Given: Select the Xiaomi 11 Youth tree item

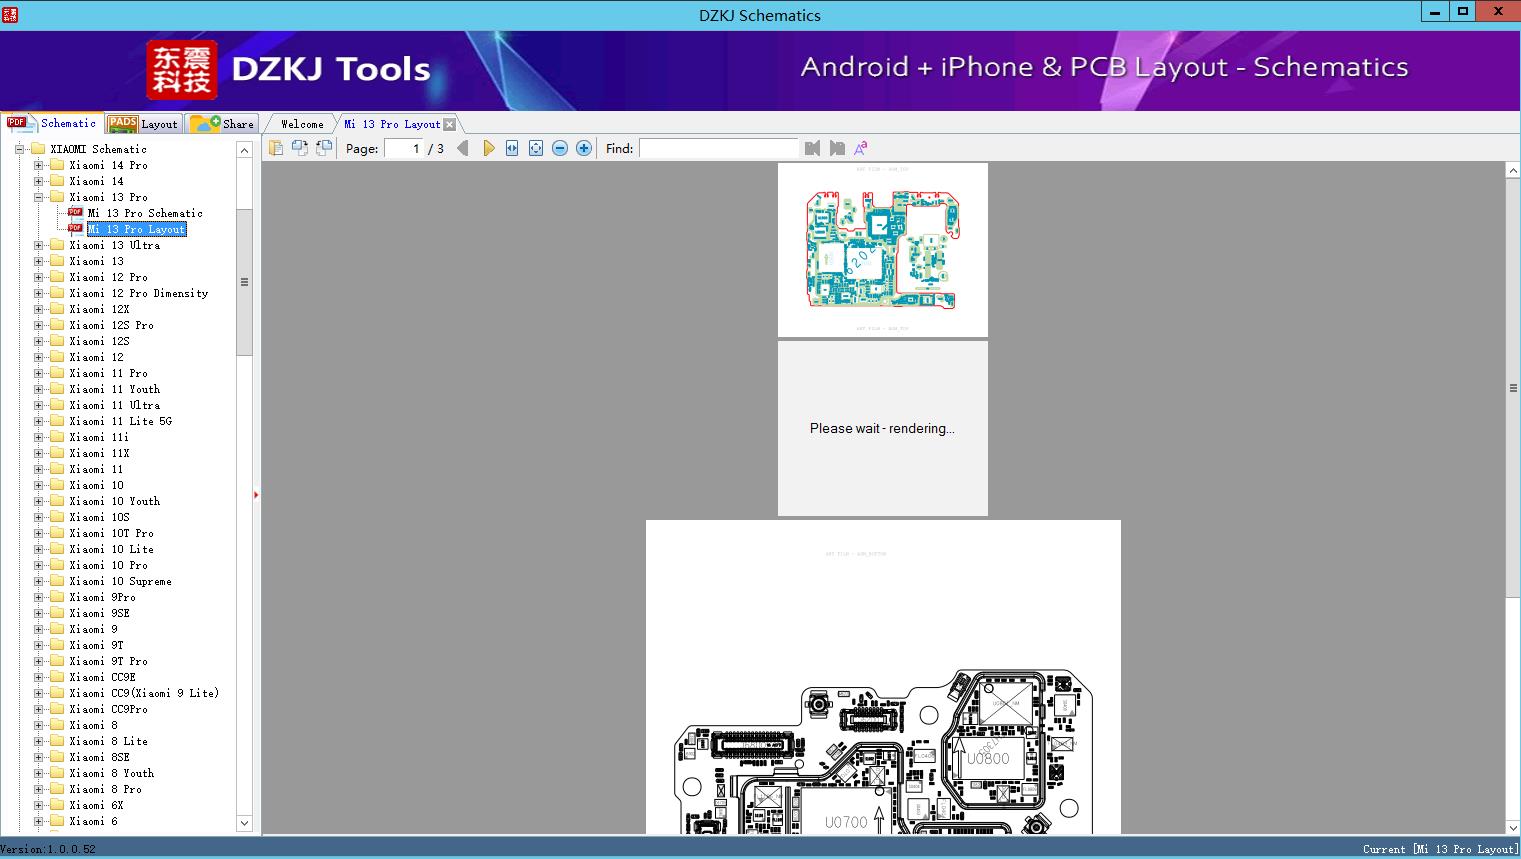Looking at the screenshot, I should coord(115,389).
